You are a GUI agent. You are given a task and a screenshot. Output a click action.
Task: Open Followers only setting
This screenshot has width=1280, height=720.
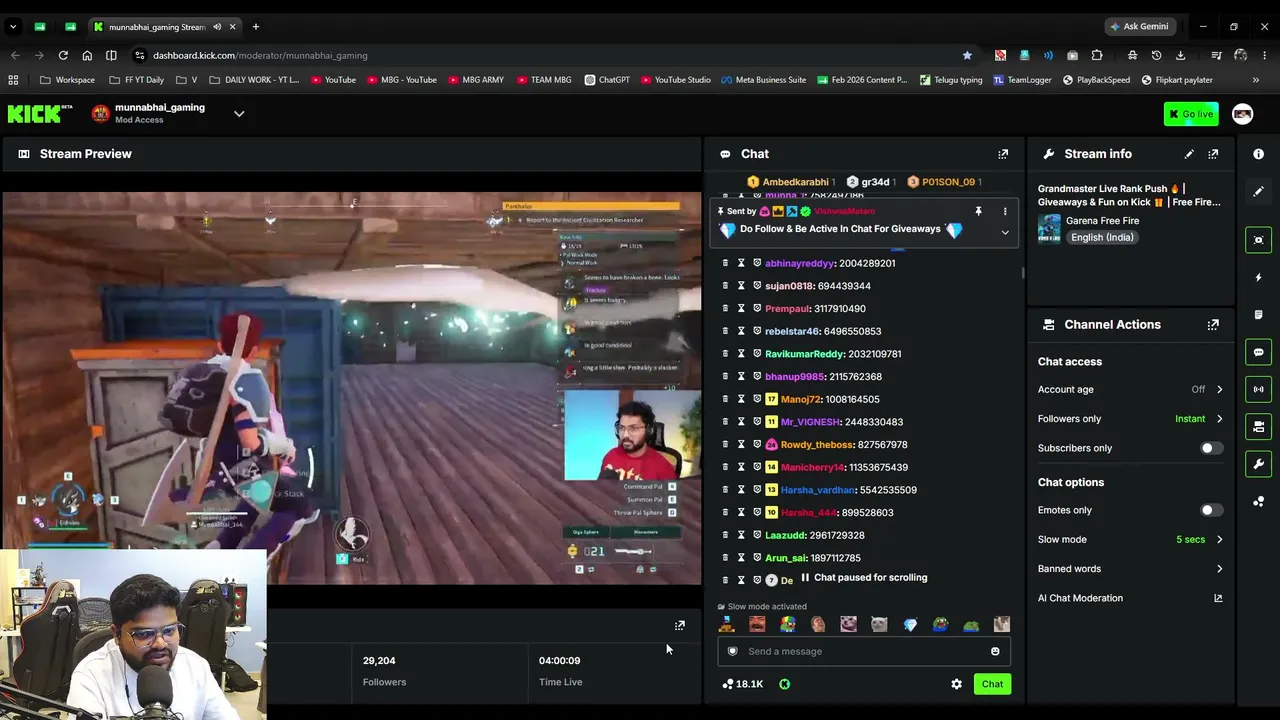click(x=1130, y=419)
